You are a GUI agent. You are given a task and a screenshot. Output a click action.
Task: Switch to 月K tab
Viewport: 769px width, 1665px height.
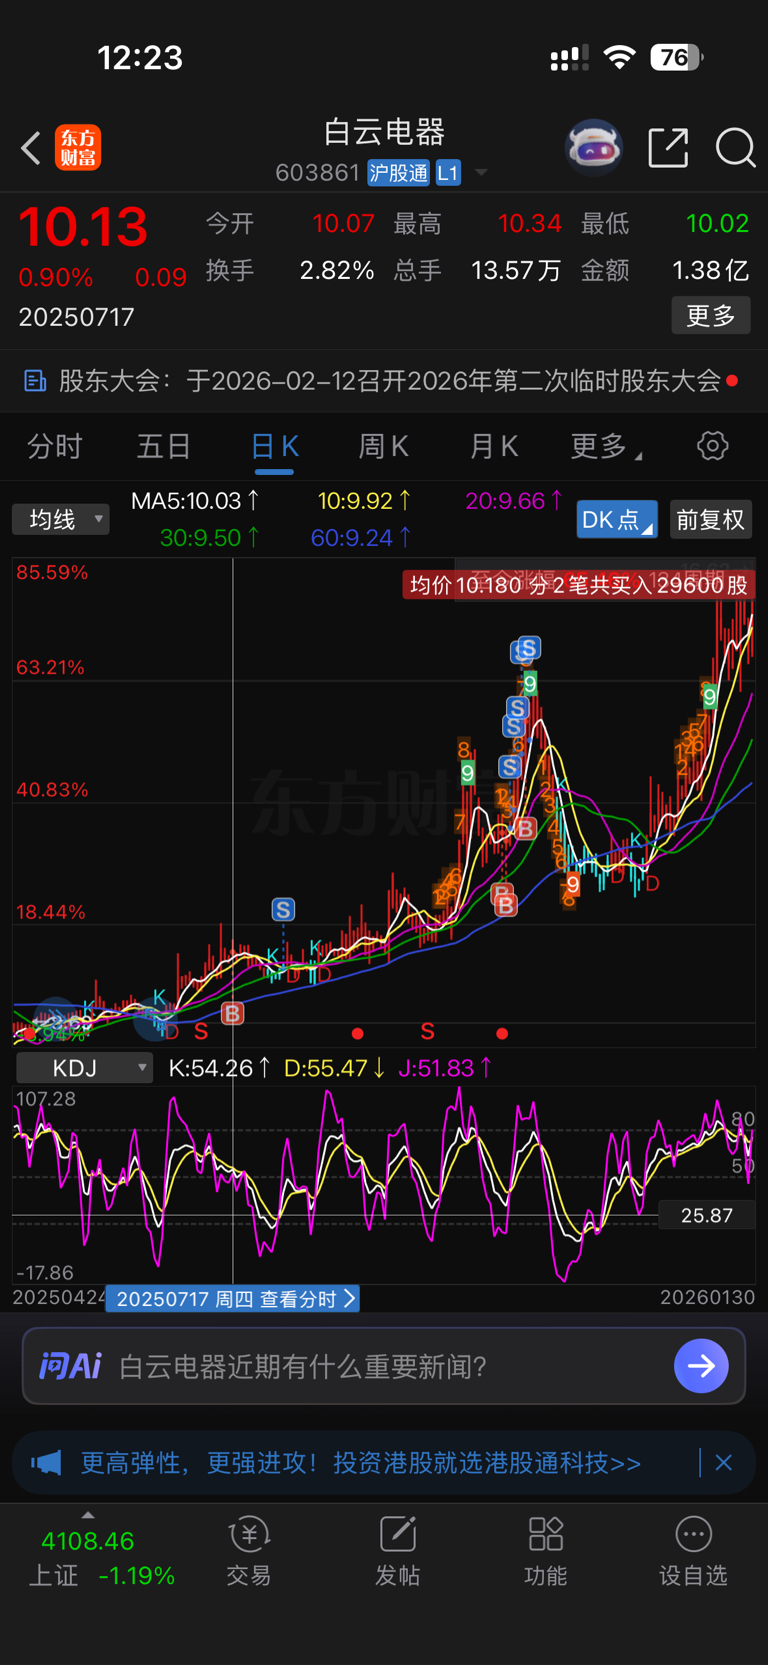pyautogui.click(x=494, y=446)
